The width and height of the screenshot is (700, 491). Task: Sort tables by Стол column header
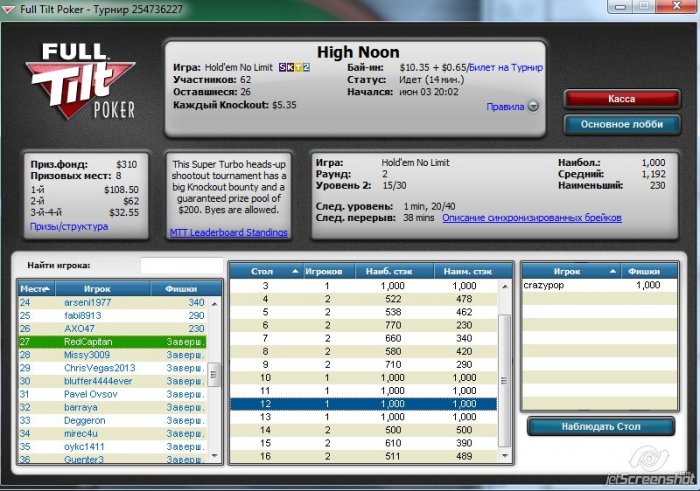[266, 271]
